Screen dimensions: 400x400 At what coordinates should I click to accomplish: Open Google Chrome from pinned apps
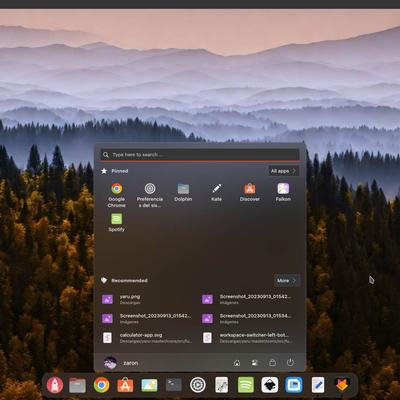[x=117, y=195]
